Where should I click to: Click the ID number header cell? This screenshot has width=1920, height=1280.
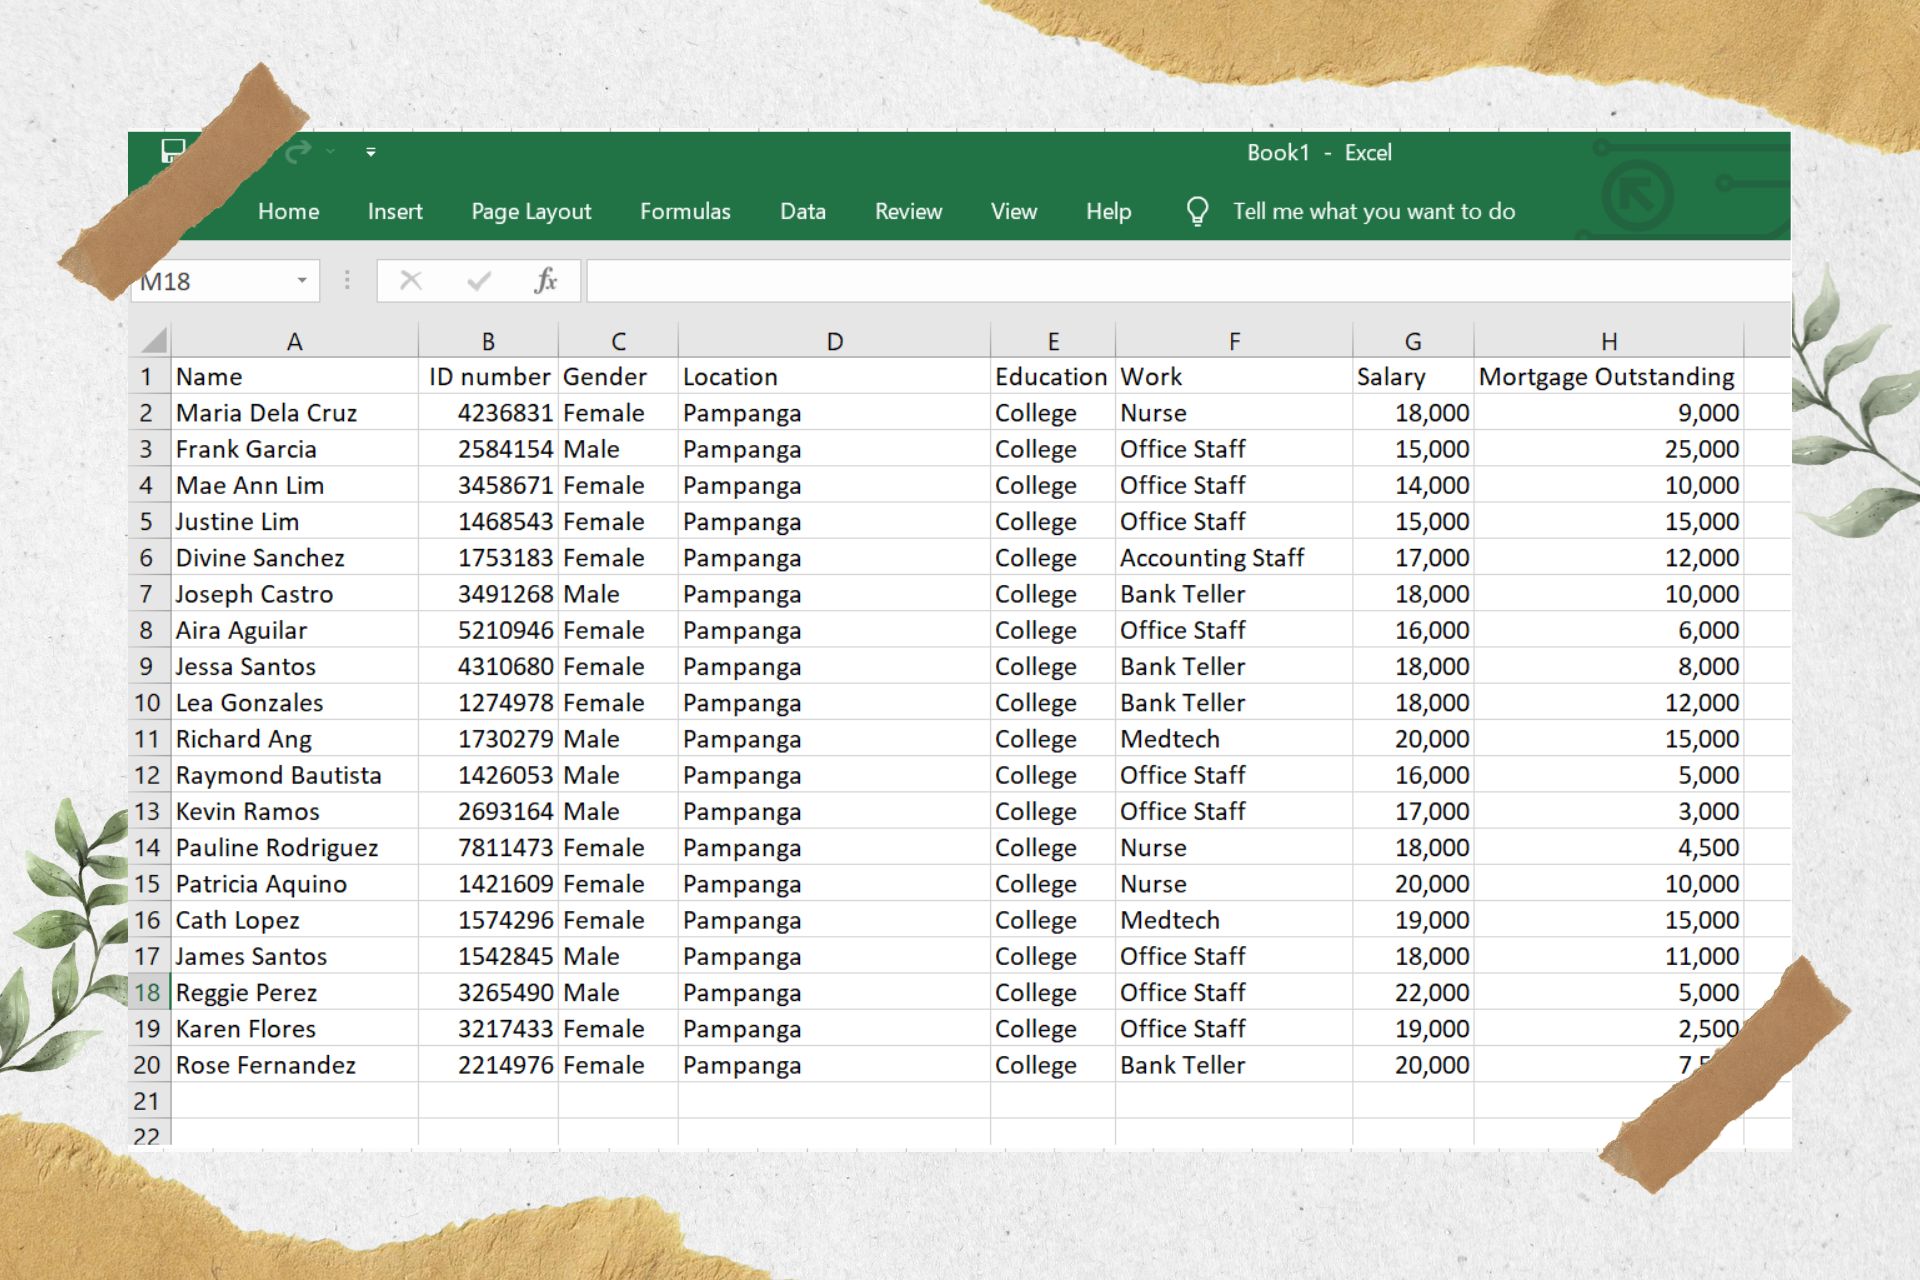(488, 376)
